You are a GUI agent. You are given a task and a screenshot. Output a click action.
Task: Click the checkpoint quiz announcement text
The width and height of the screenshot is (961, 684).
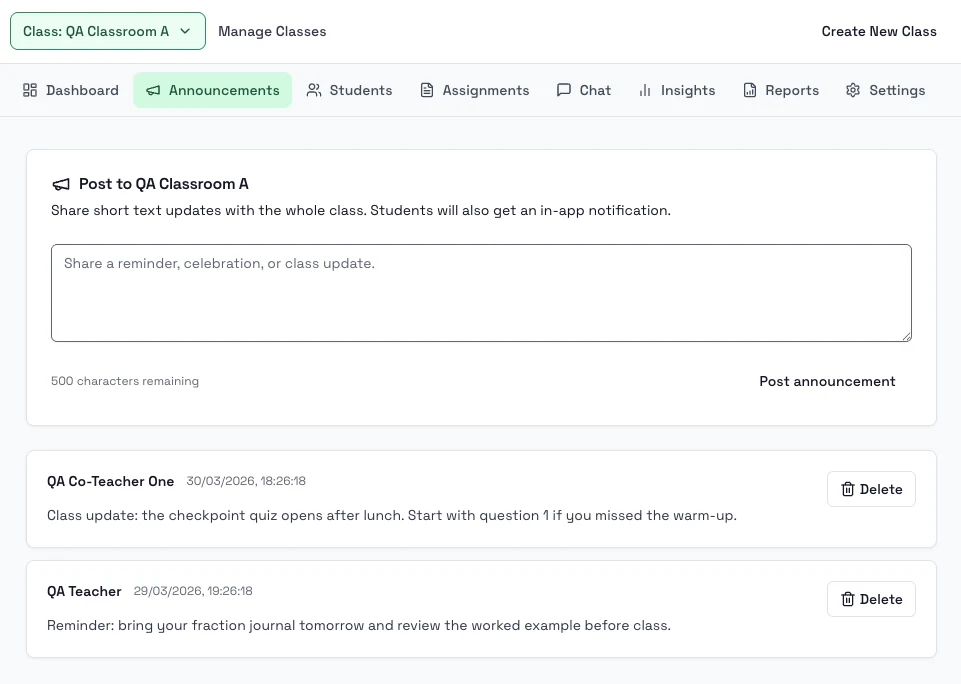tap(391, 515)
